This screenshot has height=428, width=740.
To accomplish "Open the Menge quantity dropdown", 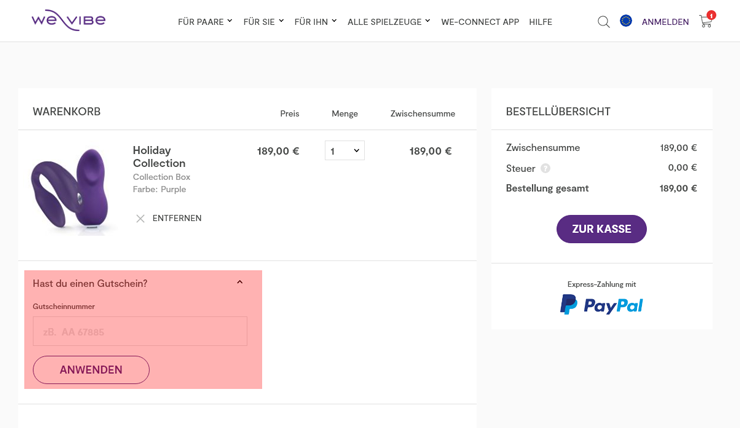I will tap(345, 151).
